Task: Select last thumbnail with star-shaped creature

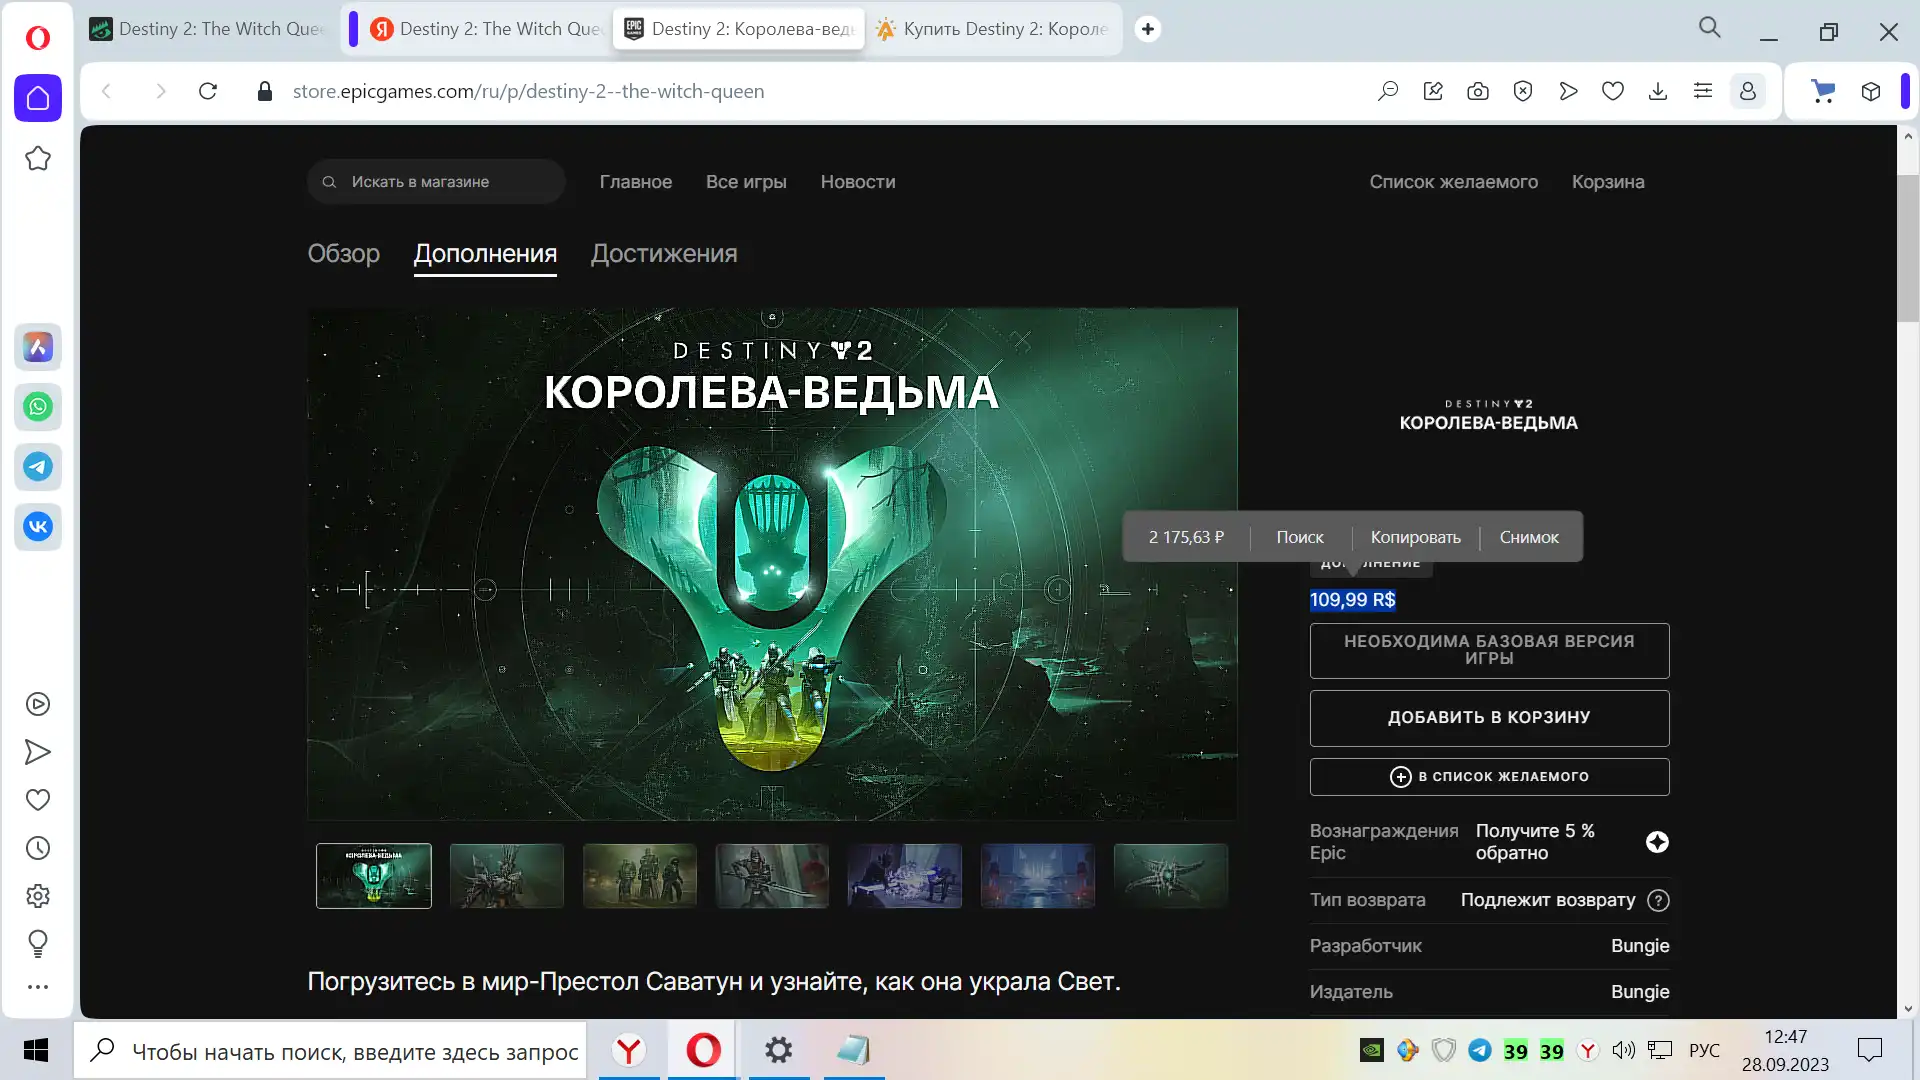Action: 1171,876
